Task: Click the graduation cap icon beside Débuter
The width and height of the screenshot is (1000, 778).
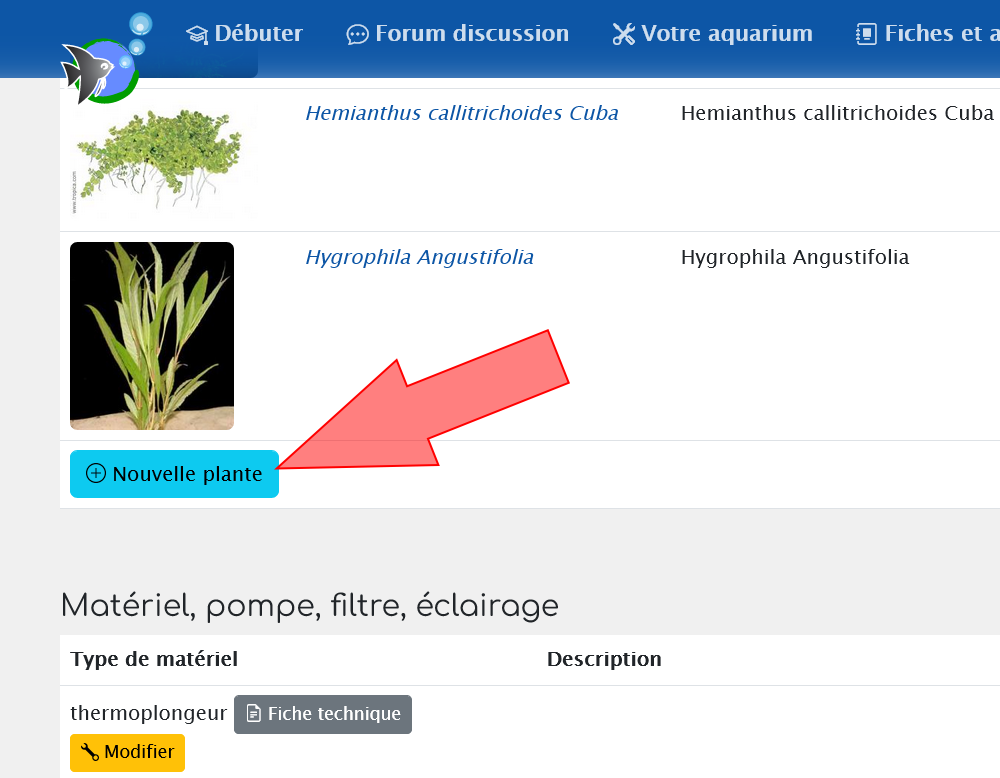Action: point(197,34)
